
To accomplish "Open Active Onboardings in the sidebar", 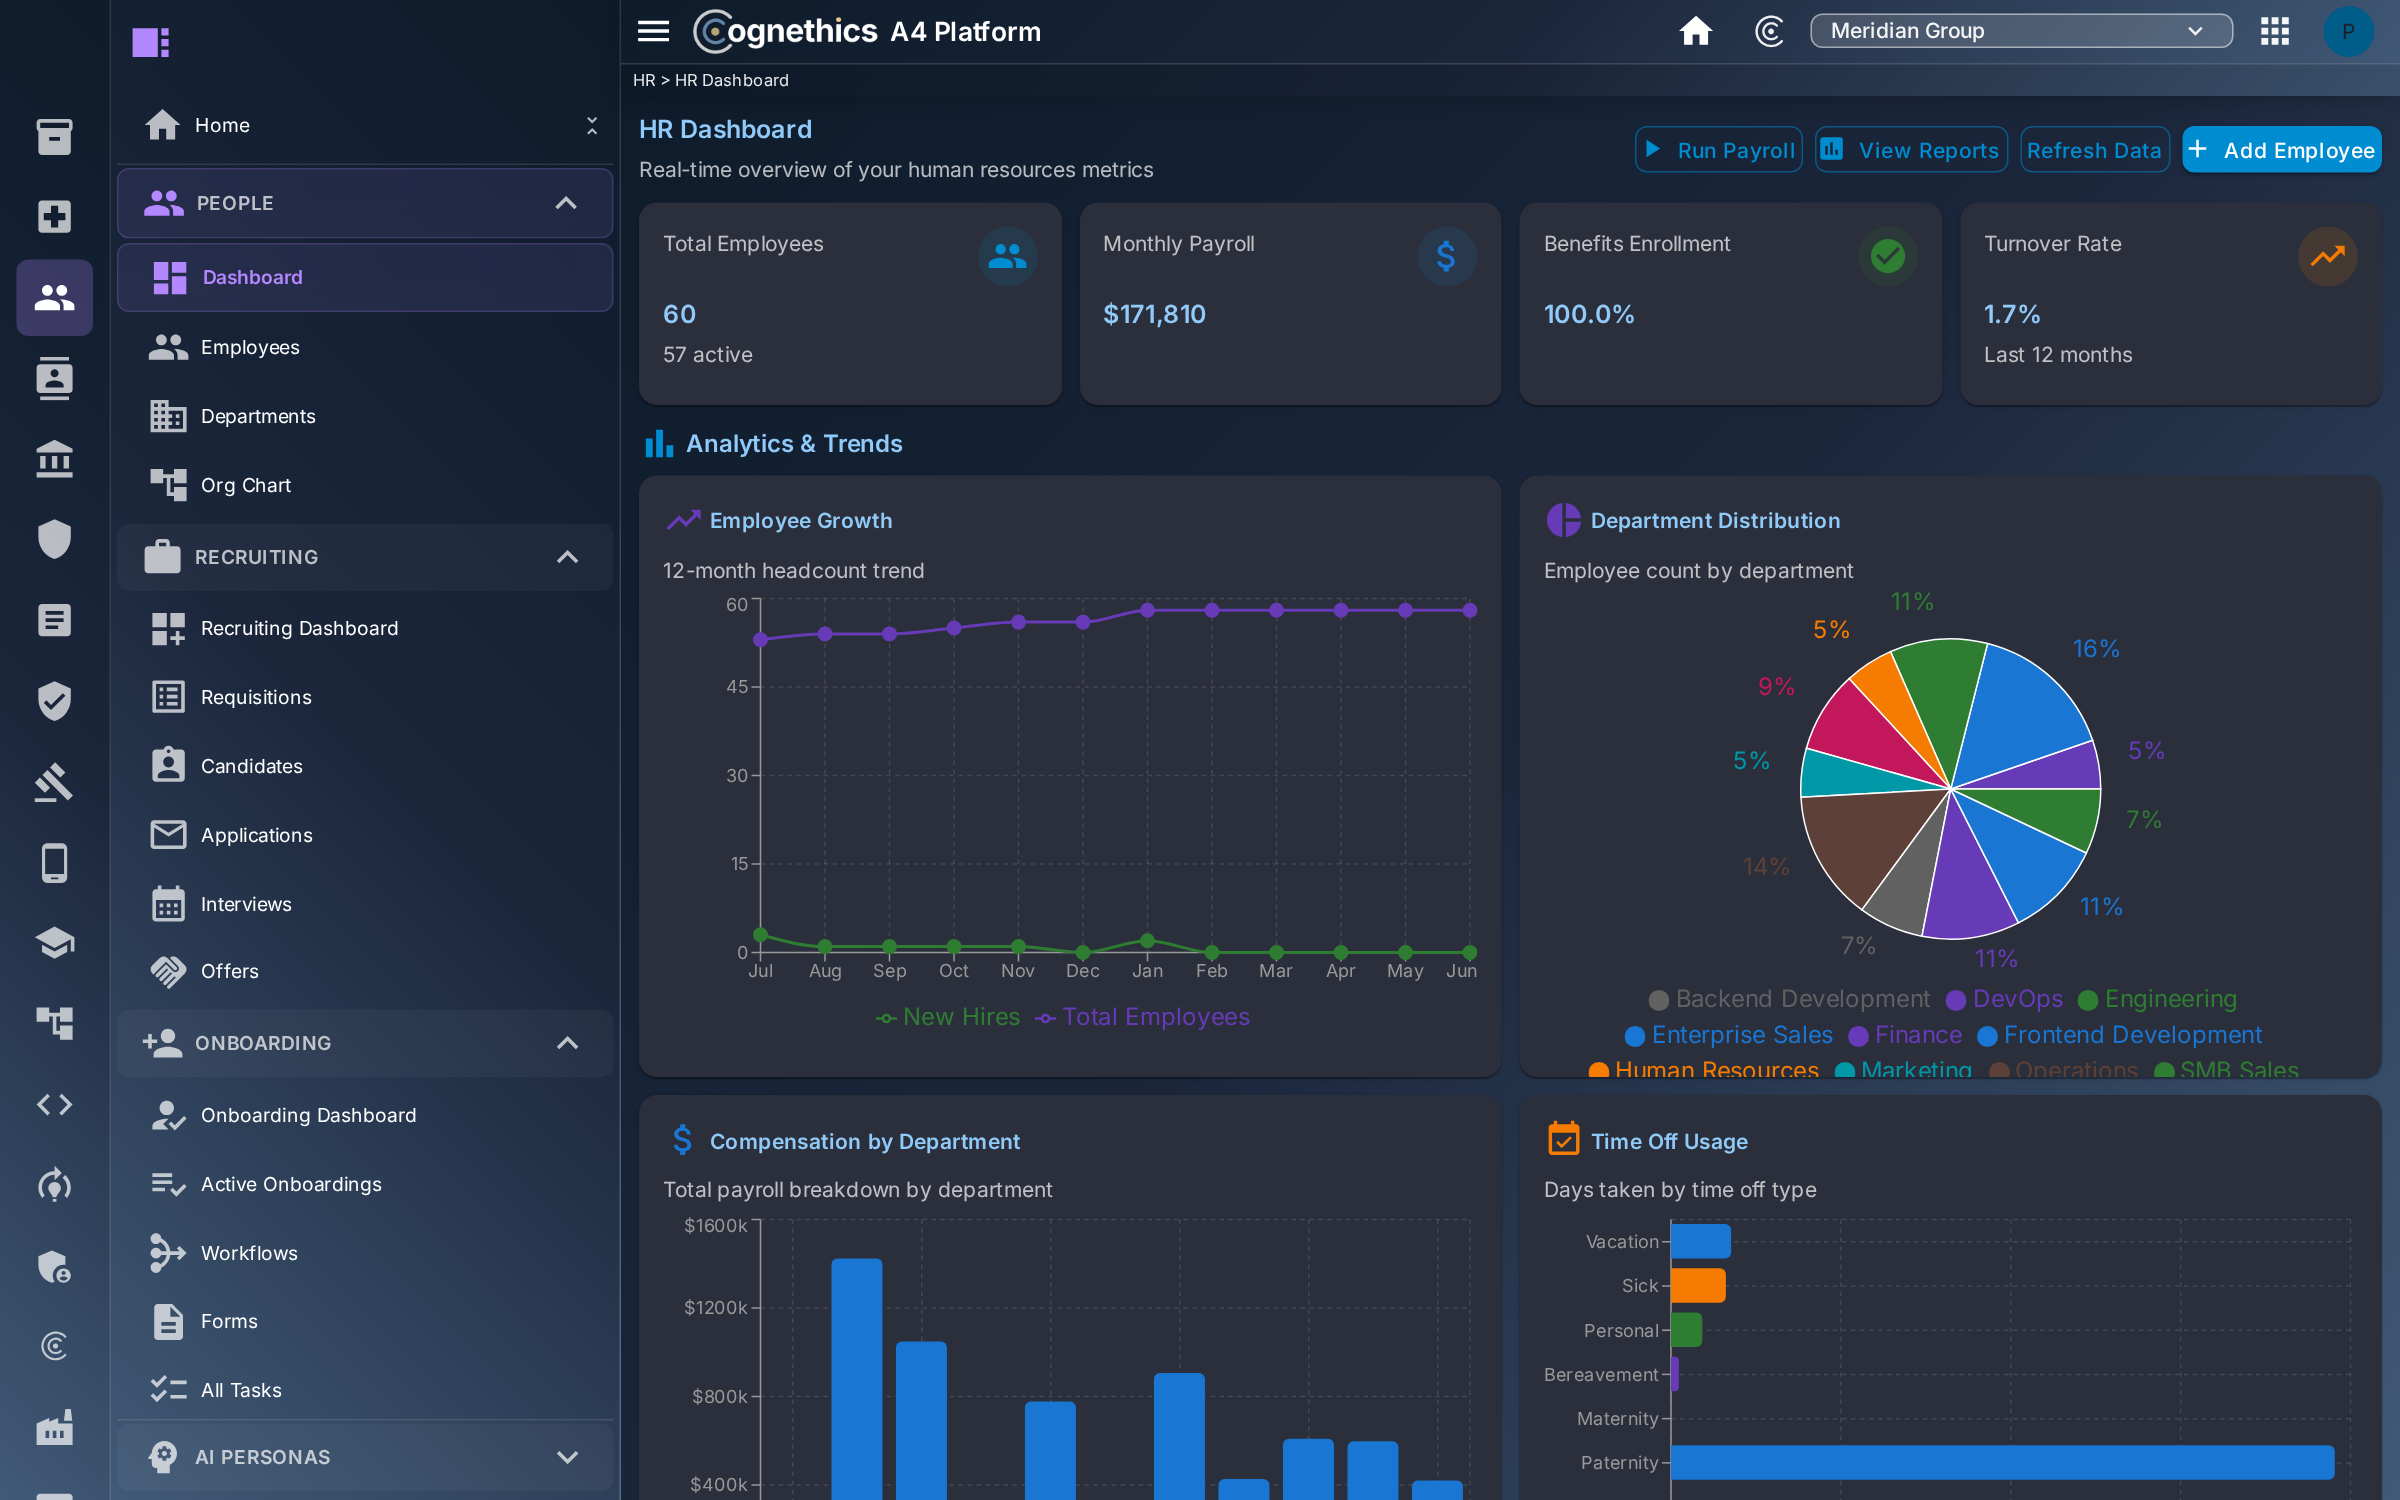I will coord(365,1184).
